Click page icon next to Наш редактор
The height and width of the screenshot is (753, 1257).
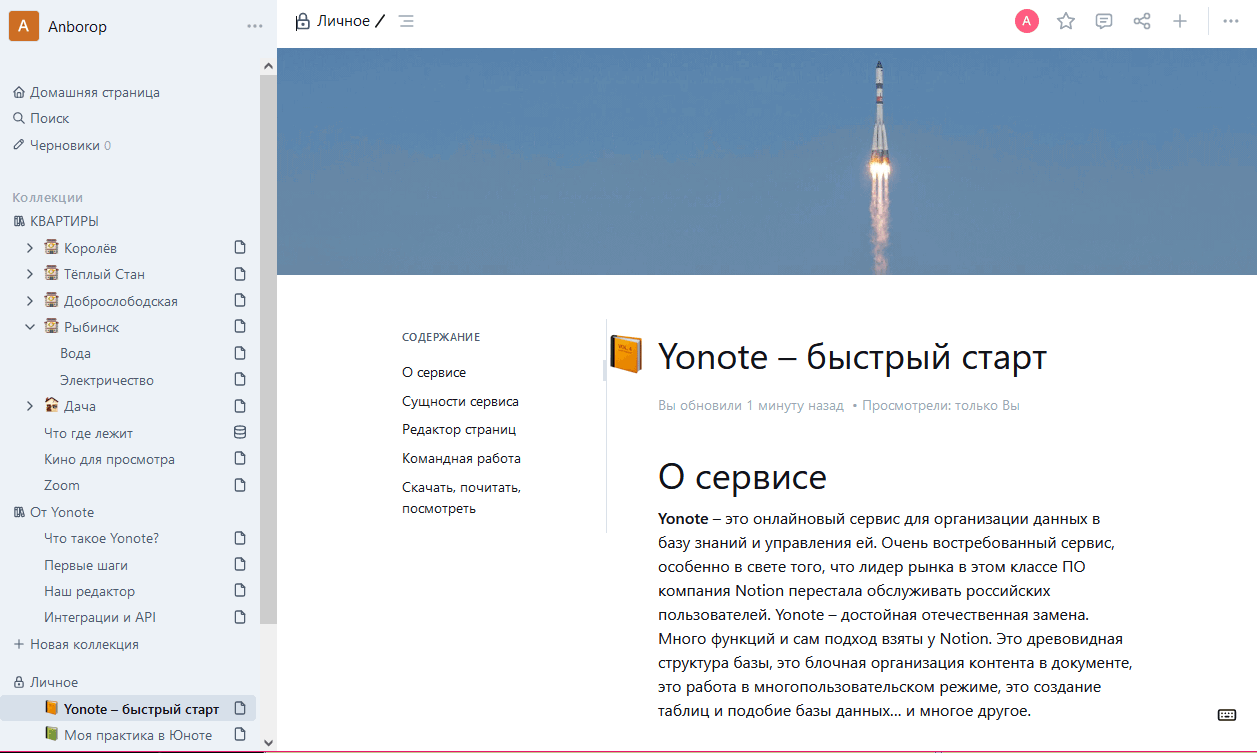240,590
